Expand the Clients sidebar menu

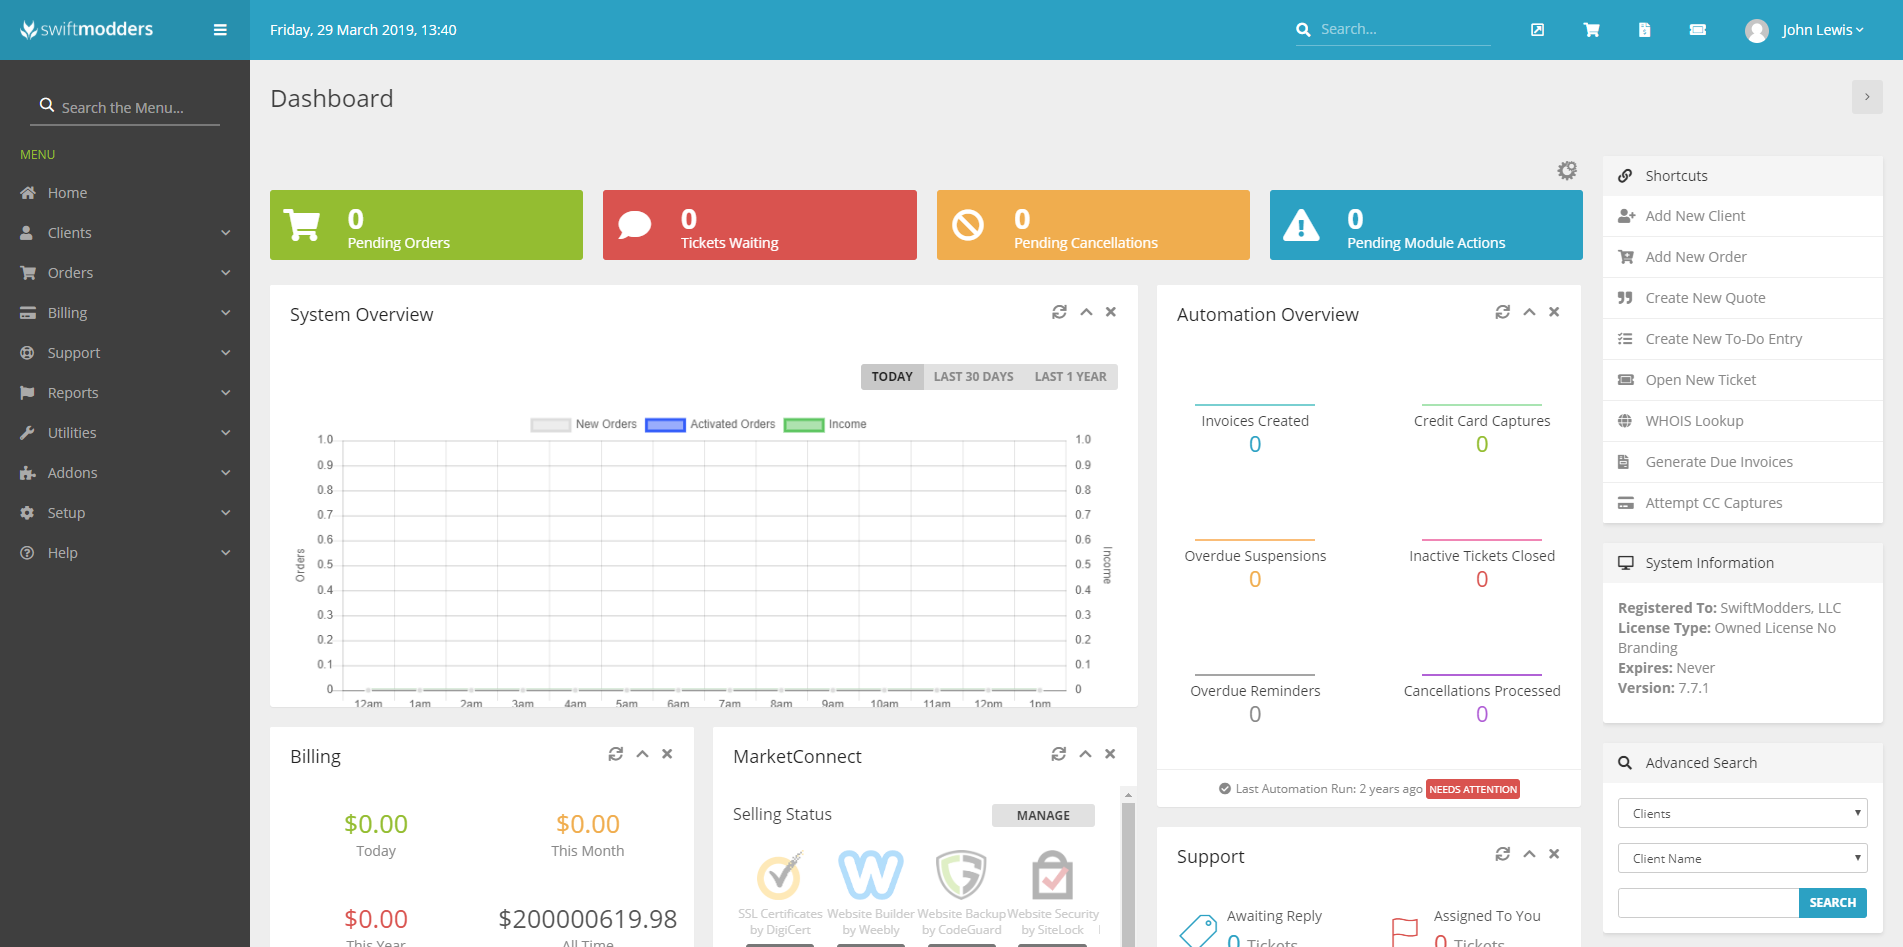coord(125,233)
